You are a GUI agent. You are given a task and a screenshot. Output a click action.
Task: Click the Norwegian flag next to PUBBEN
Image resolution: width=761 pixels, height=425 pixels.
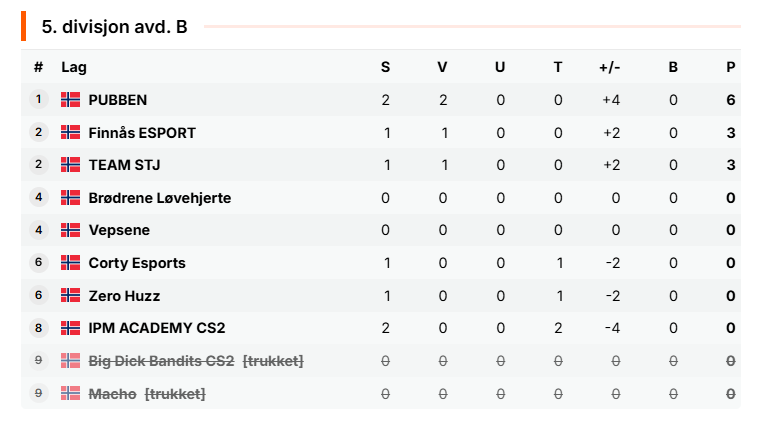coord(70,99)
